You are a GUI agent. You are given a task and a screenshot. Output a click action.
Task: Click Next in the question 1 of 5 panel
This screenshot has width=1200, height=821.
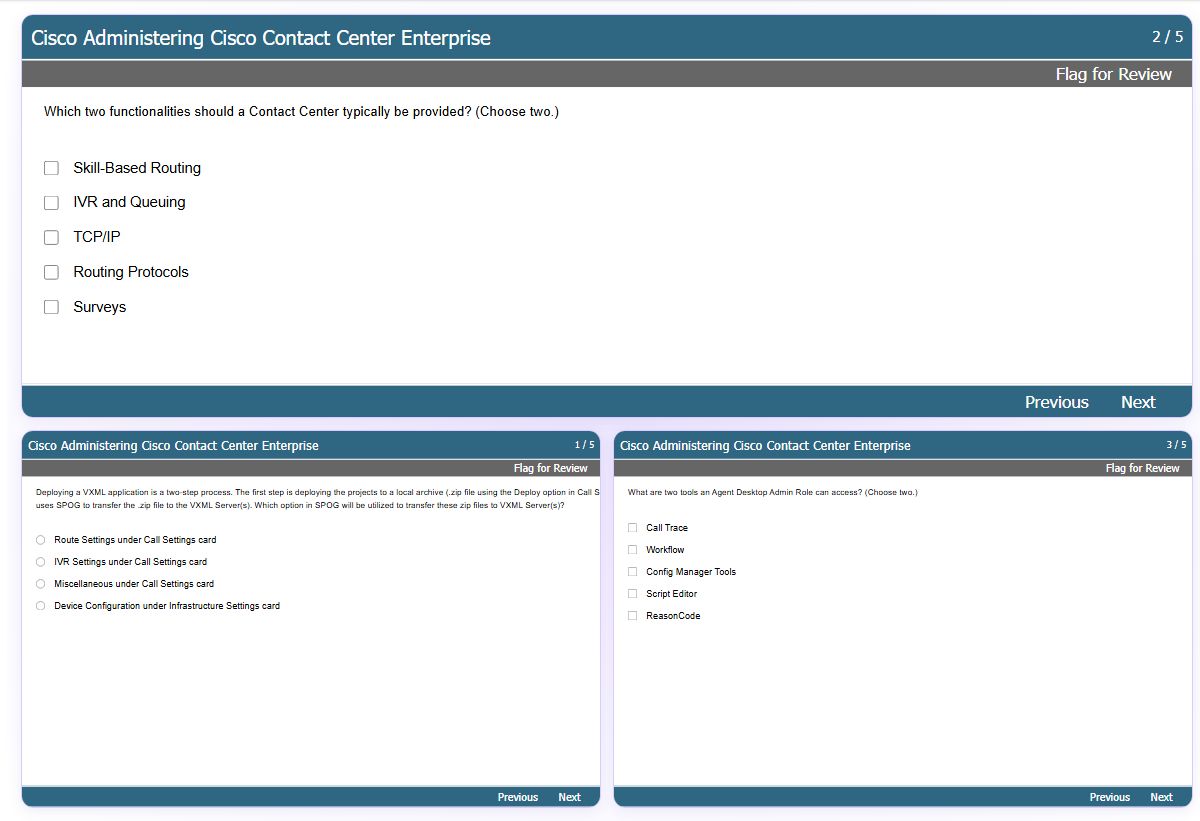coord(569,797)
